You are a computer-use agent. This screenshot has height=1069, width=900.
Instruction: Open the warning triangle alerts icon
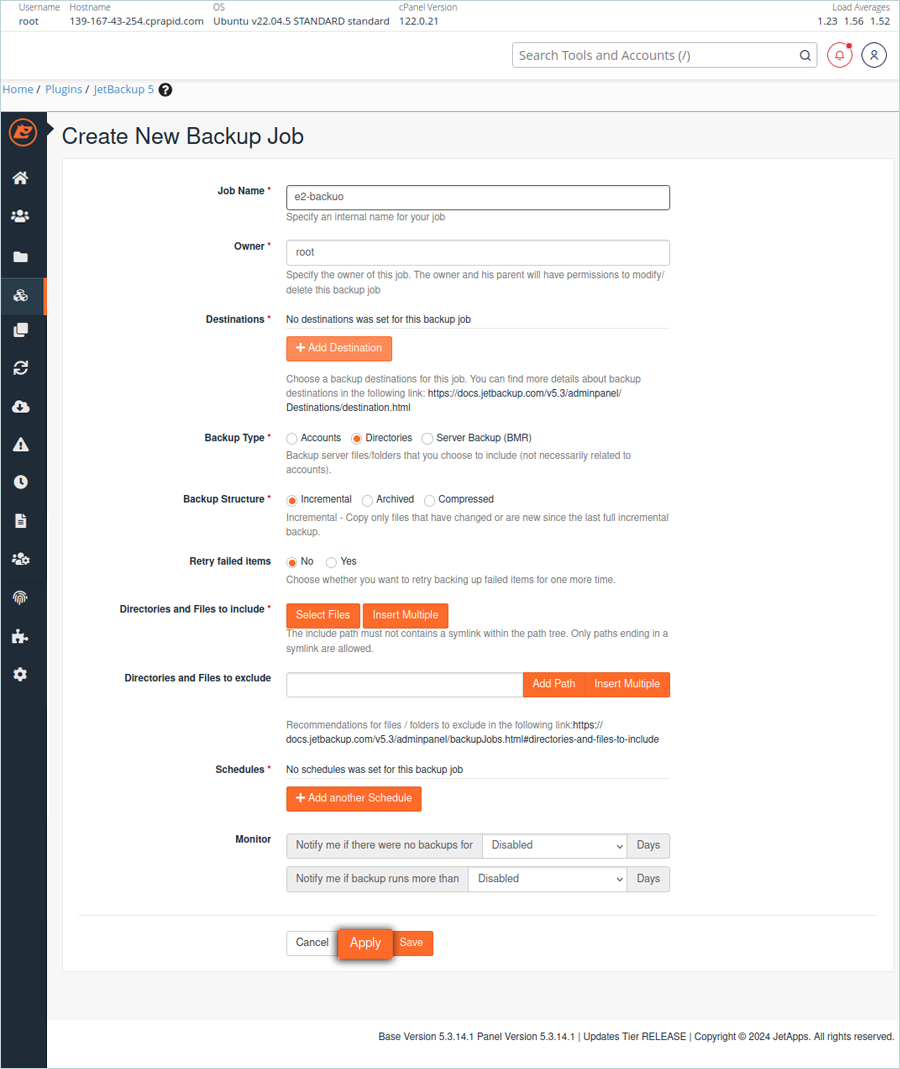[x=20, y=445]
